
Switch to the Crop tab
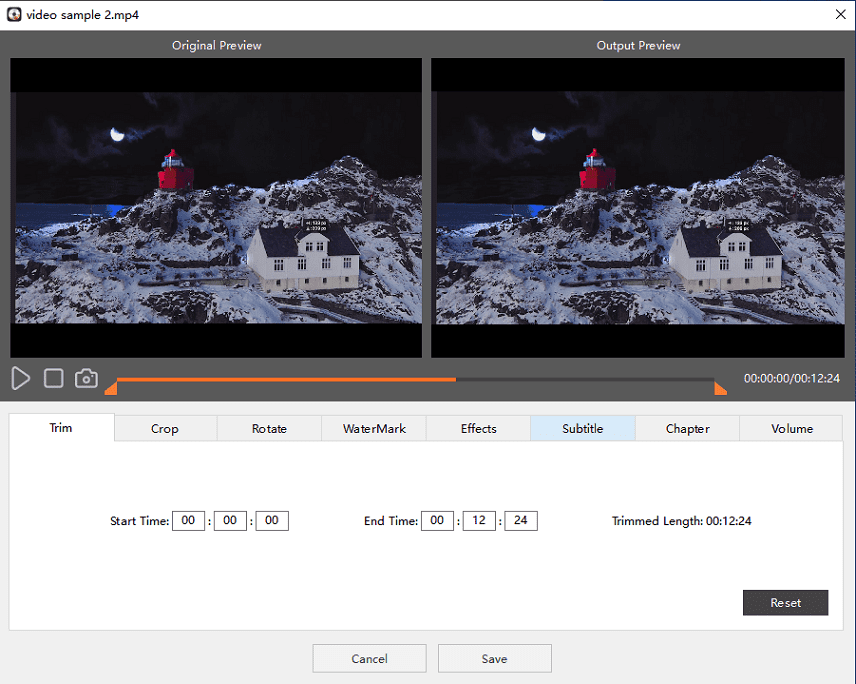(165, 428)
